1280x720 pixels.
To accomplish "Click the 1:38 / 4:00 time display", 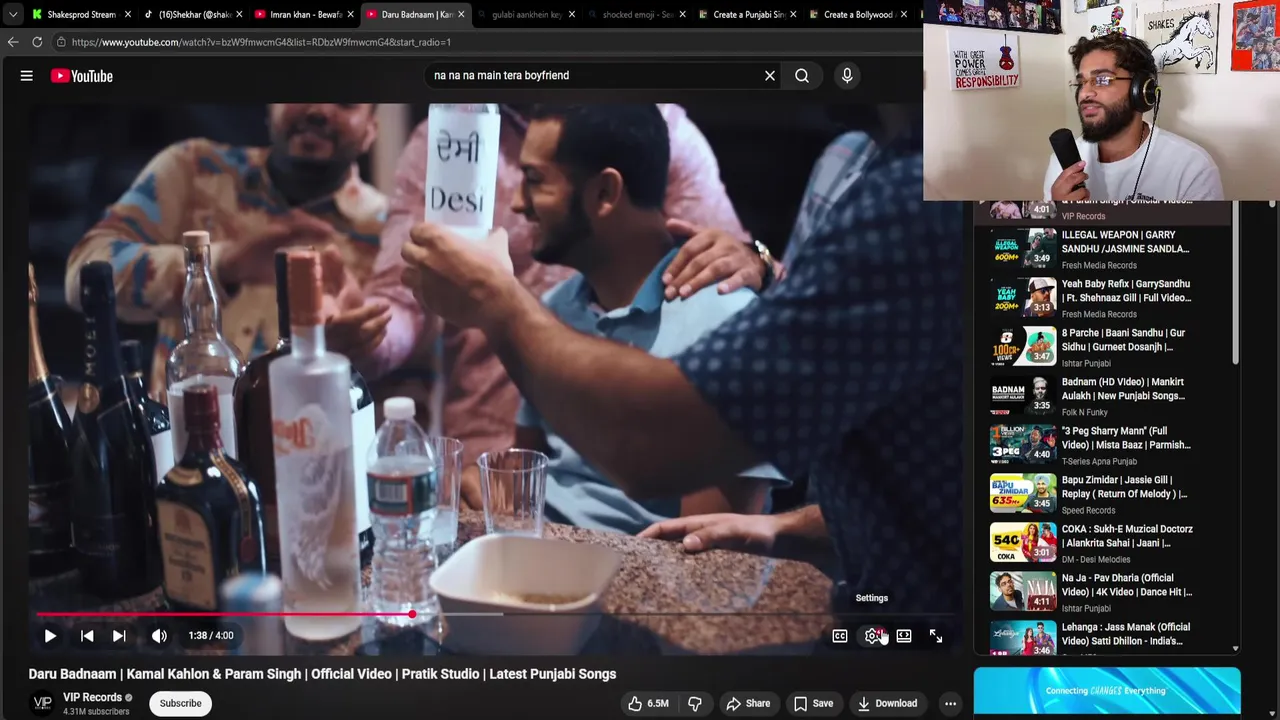I will [x=211, y=636].
